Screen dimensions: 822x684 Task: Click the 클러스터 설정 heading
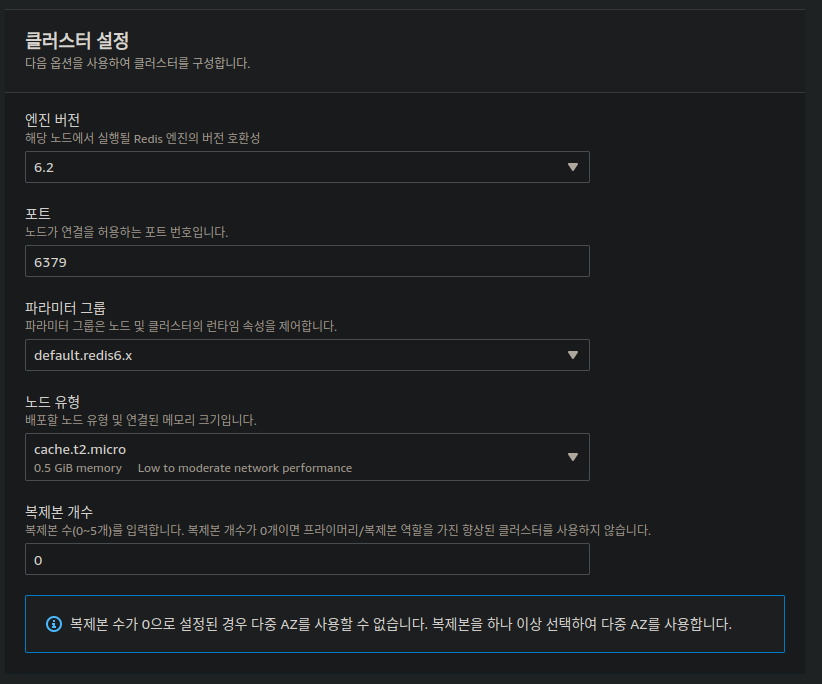77,40
